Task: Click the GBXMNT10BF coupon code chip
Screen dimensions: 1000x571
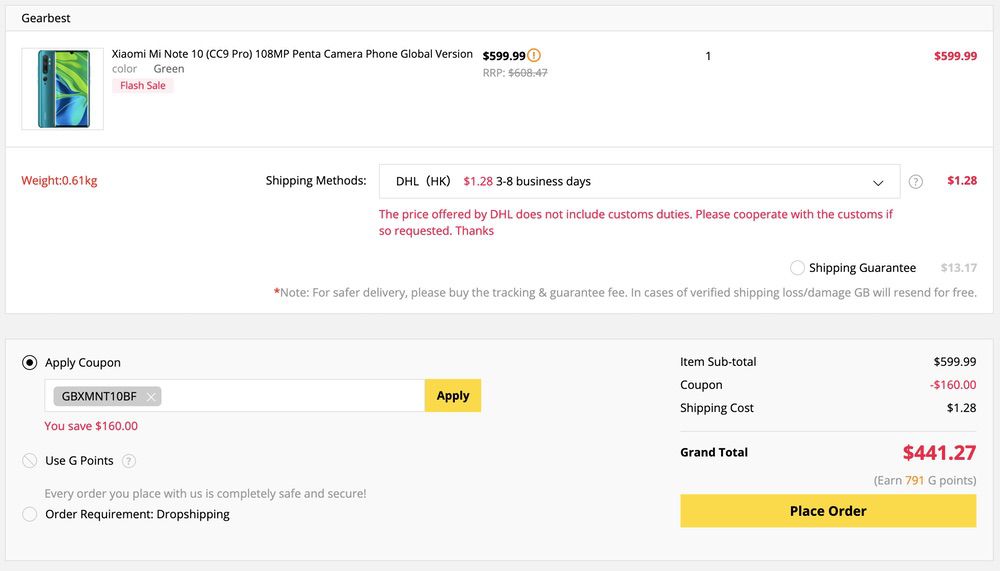Action: (x=98, y=397)
